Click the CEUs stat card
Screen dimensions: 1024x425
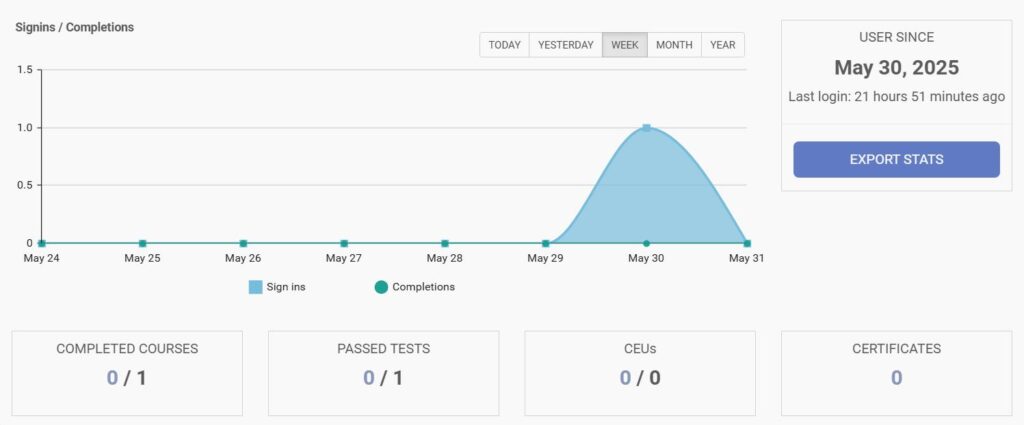pyautogui.click(x=640, y=373)
